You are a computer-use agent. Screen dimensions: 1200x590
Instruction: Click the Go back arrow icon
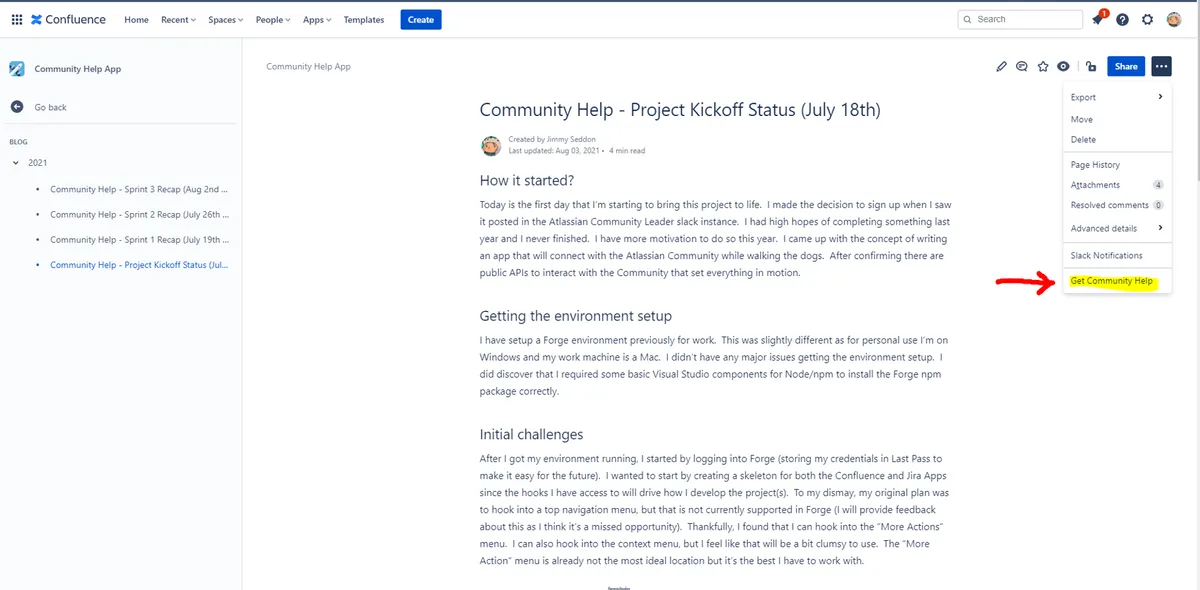(x=17, y=107)
